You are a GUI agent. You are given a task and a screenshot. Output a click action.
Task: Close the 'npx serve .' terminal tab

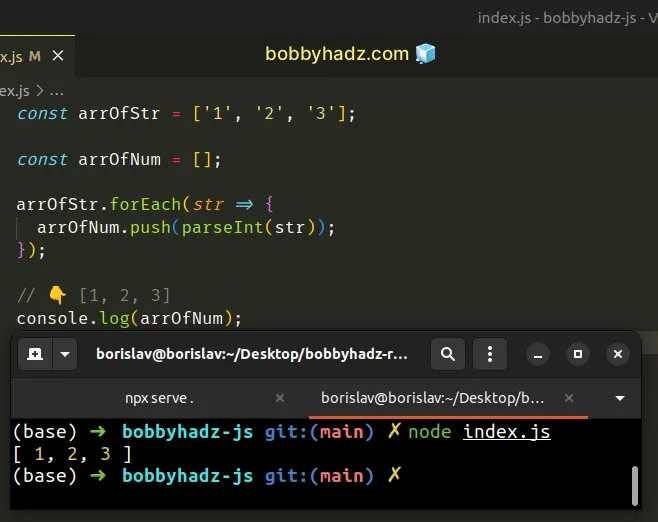[280, 398]
